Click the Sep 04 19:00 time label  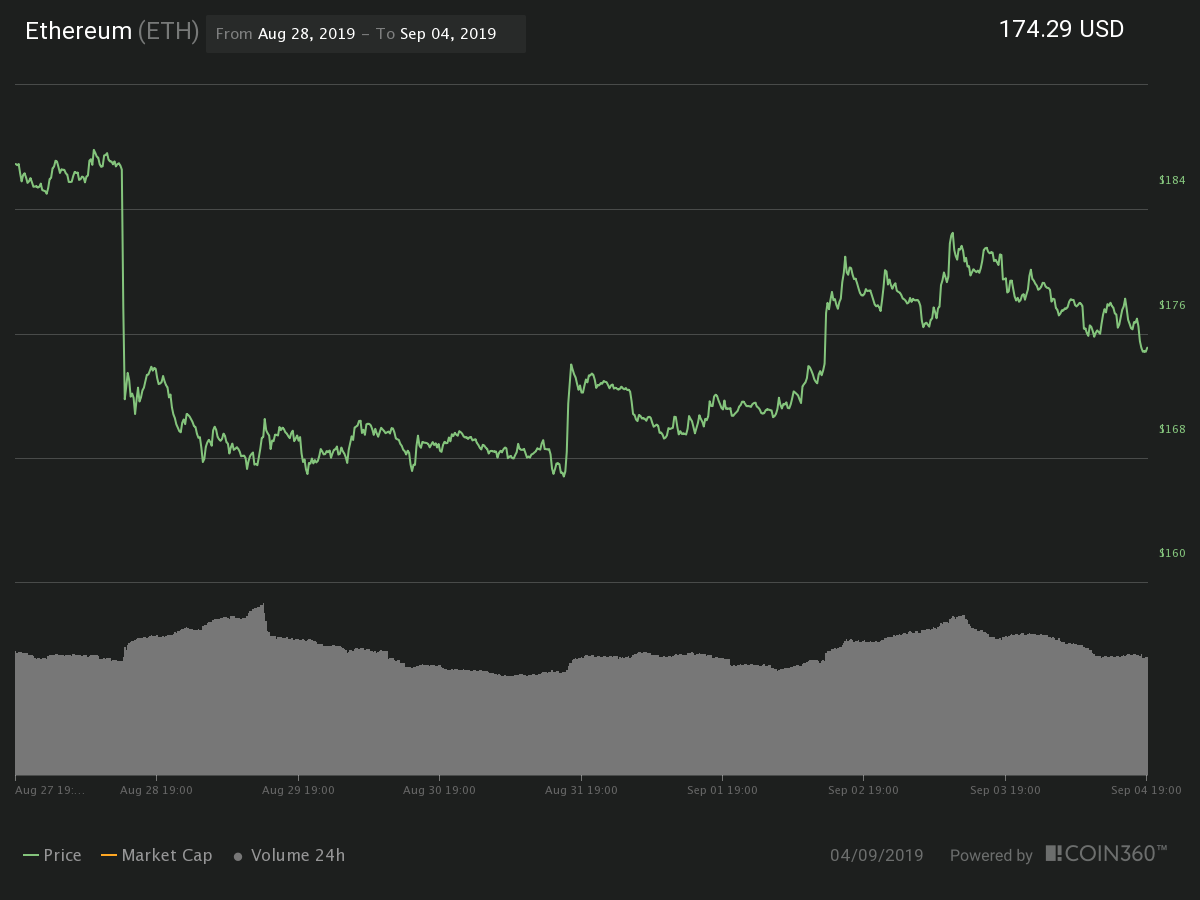pos(1146,790)
